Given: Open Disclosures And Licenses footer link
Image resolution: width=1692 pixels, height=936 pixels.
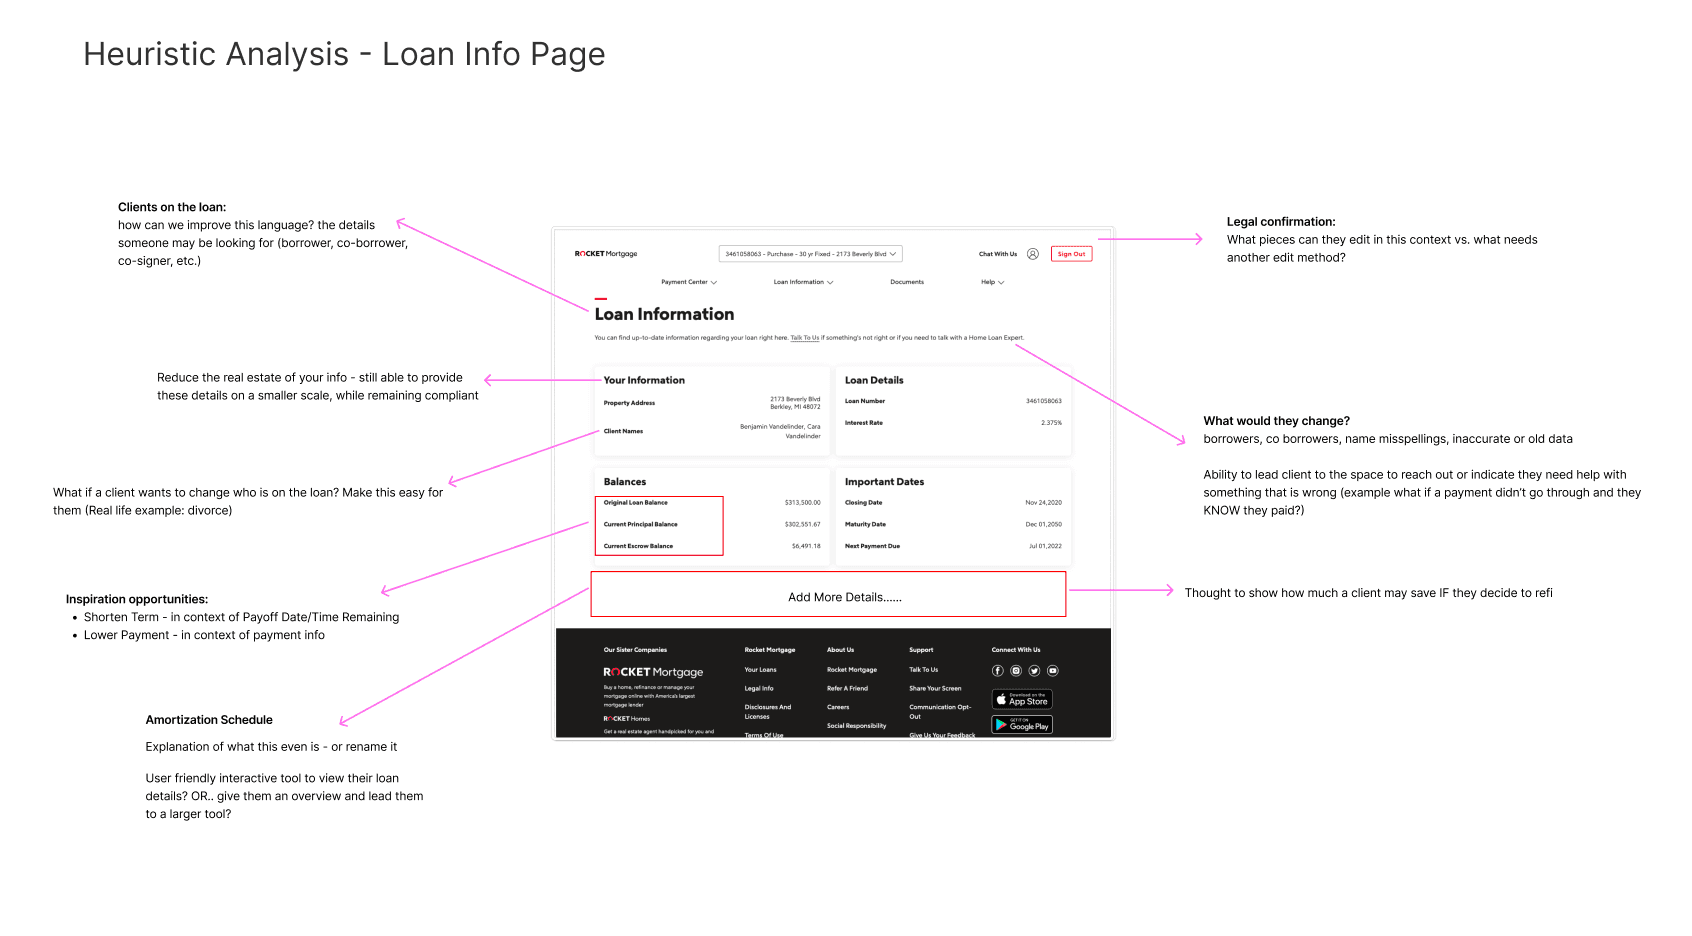Looking at the screenshot, I should tap(768, 712).
